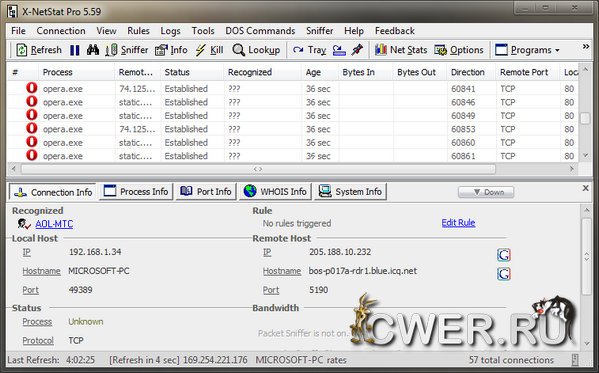Screen dimensions: 599x373
Task: Click the pushpin always-on-top icon
Action: tap(357, 50)
